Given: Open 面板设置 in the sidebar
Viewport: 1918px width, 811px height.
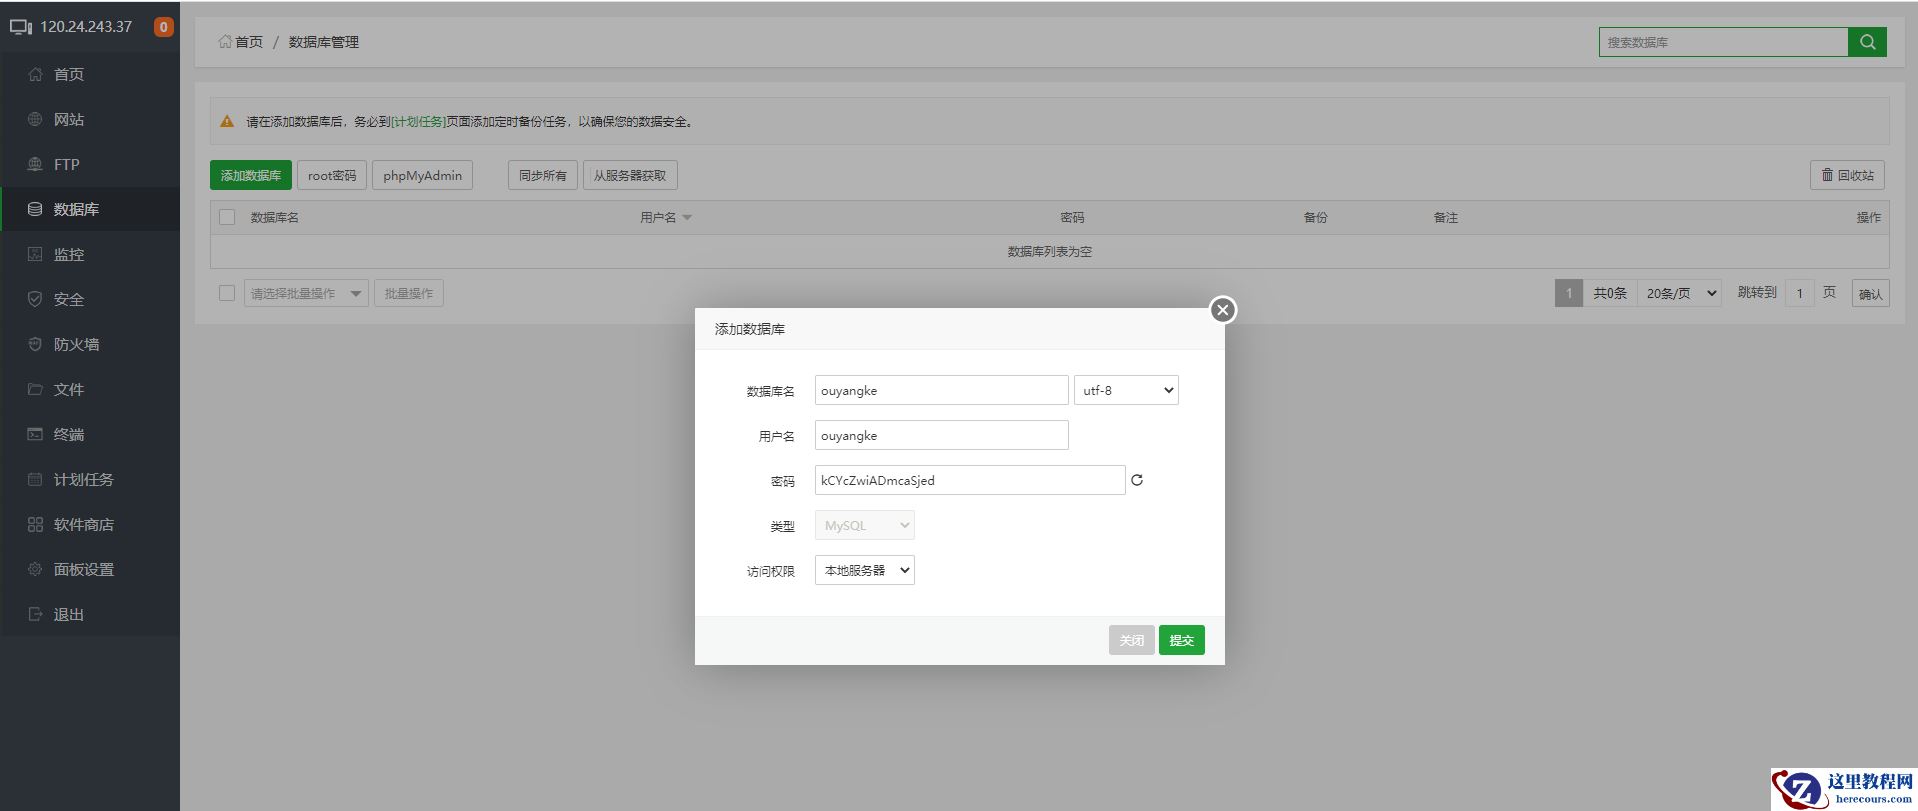Looking at the screenshot, I should (90, 569).
